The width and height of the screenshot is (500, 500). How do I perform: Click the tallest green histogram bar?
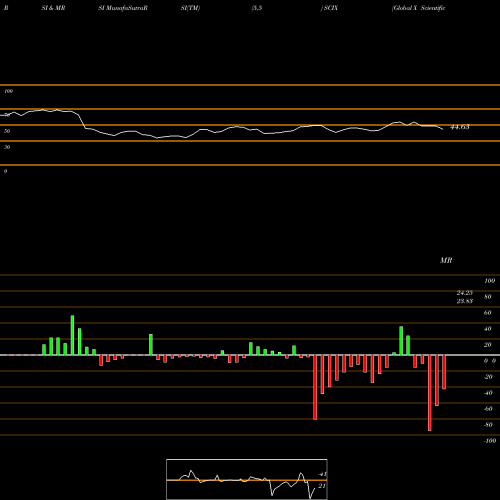click(72, 335)
